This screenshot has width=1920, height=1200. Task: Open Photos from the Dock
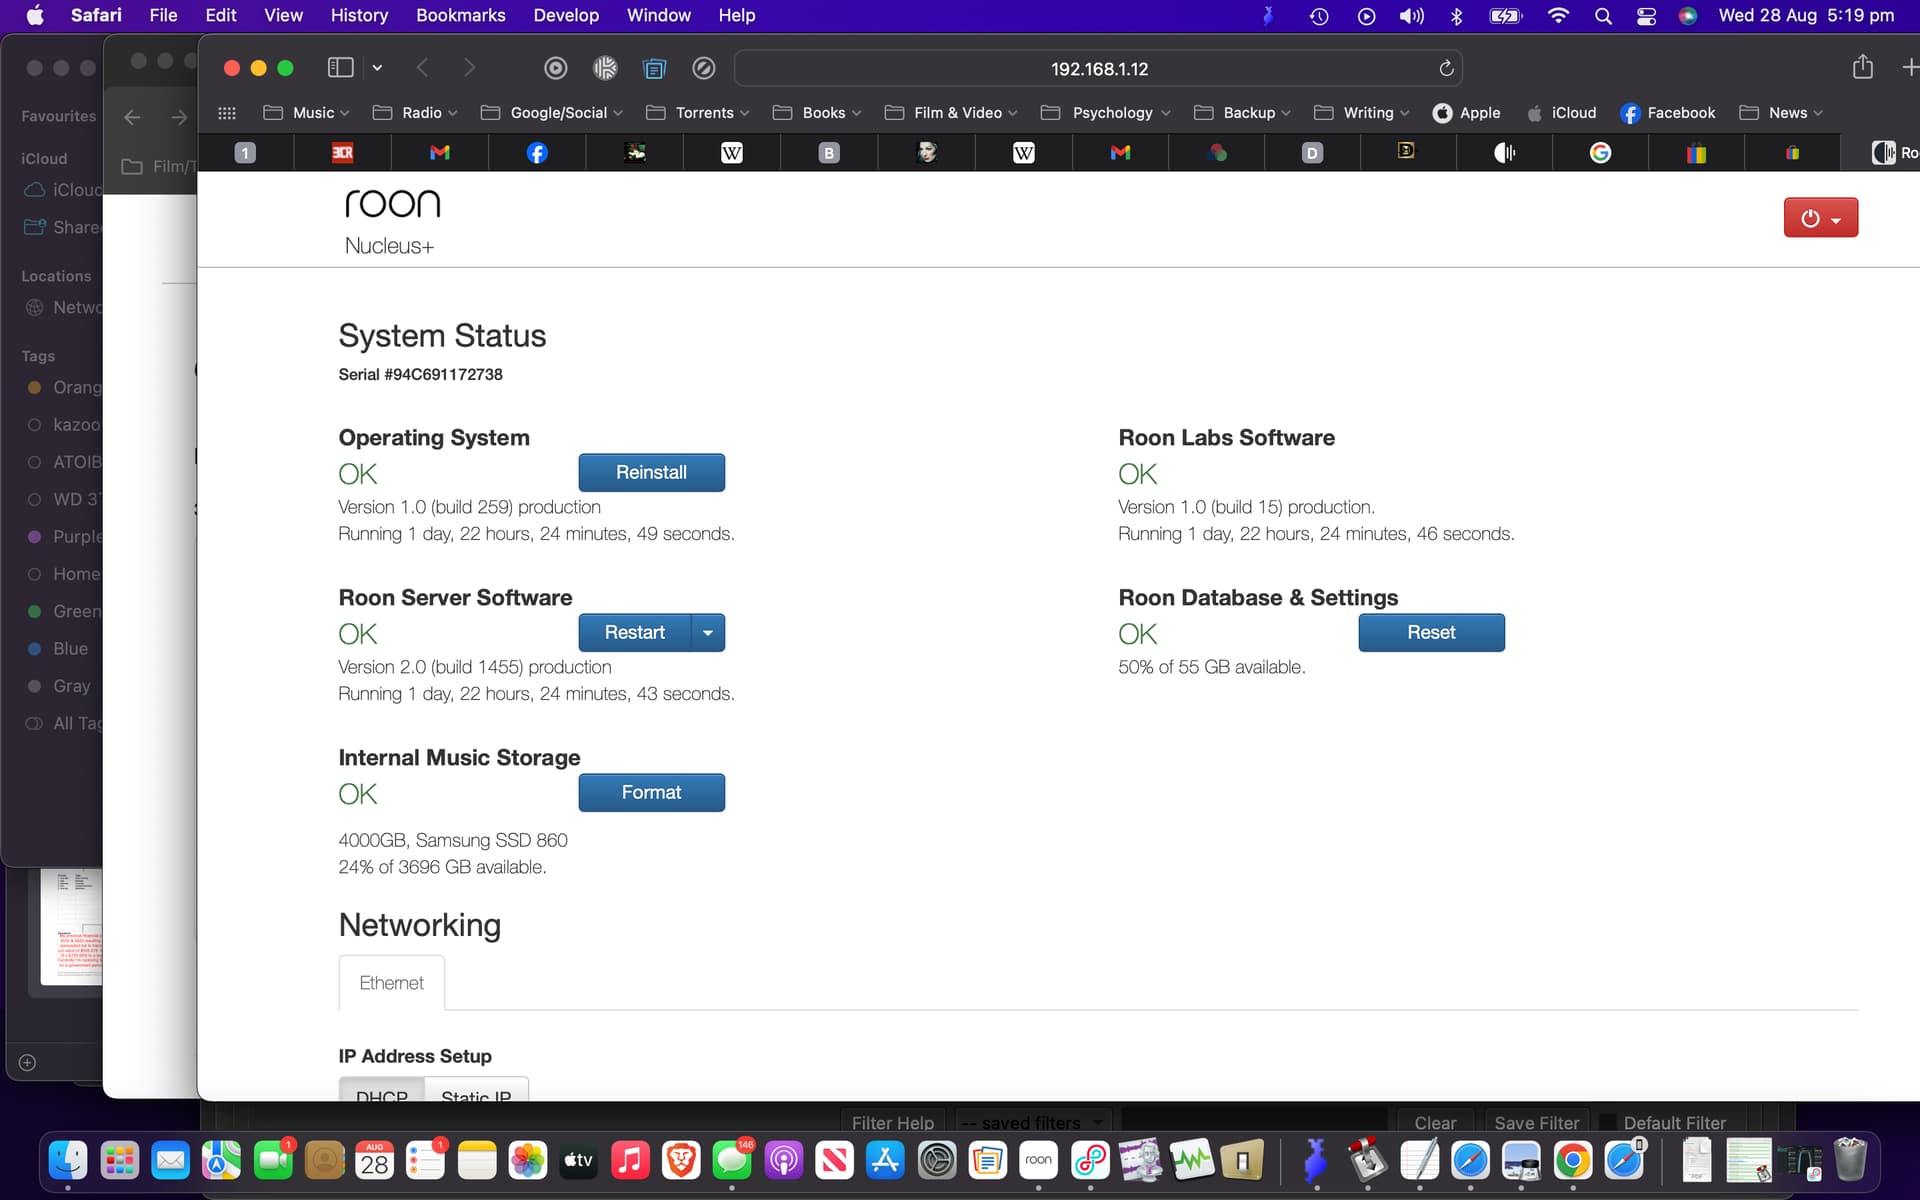(527, 1160)
